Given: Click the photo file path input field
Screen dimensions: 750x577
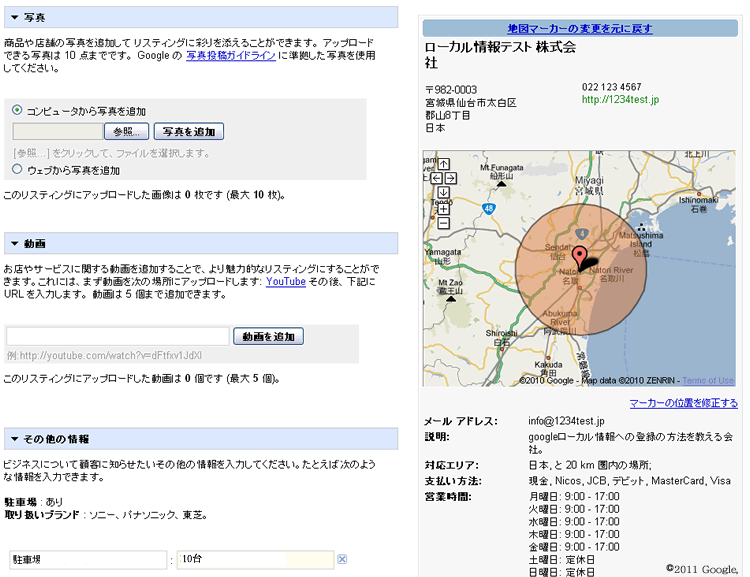Looking at the screenshot, I should (x=58, y=132).
